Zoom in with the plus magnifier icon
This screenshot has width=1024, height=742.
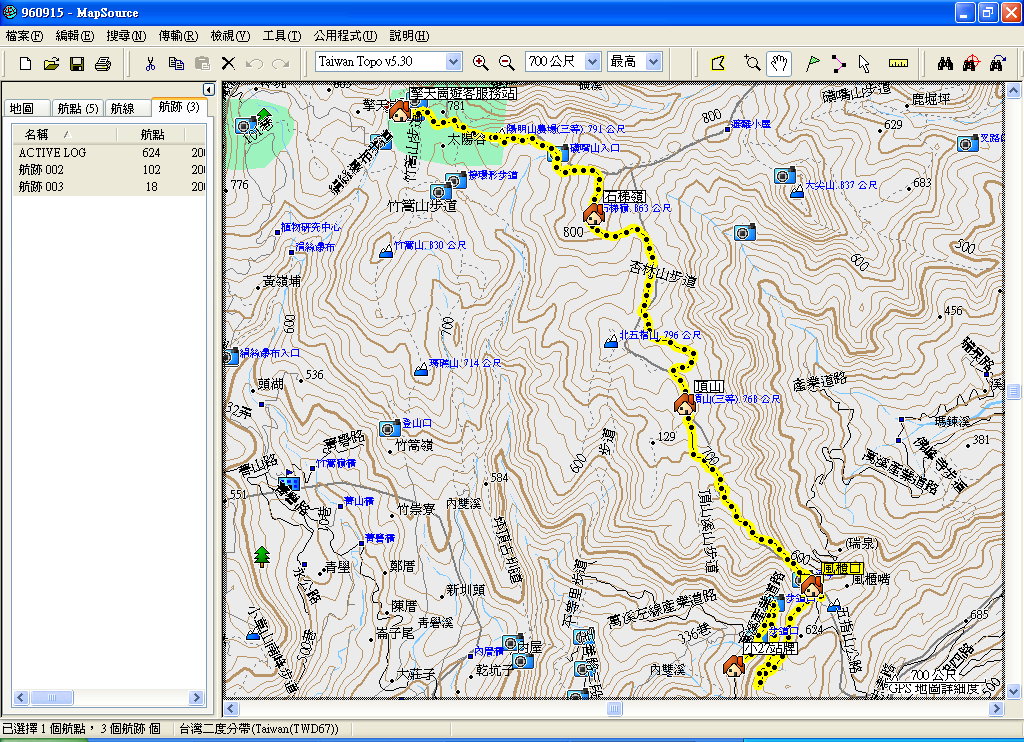(x=481, y=63)
